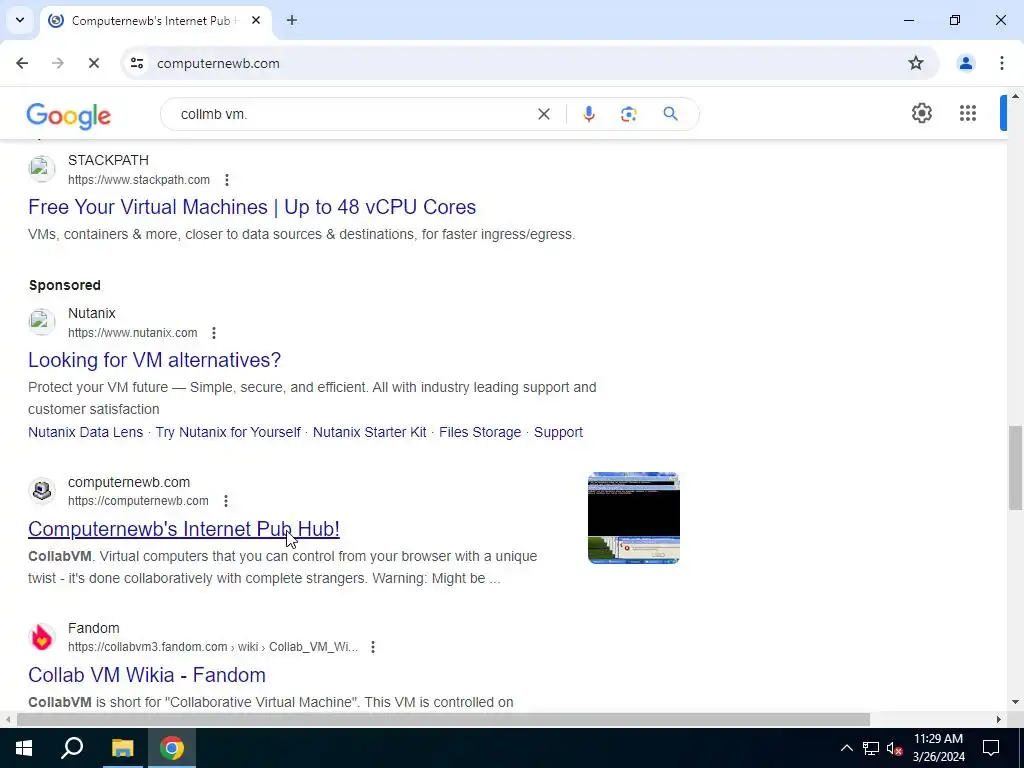The image size is (1024, 768).
Task: Click the horizontal scrollbar right arrow
Action: coord(999,720)
